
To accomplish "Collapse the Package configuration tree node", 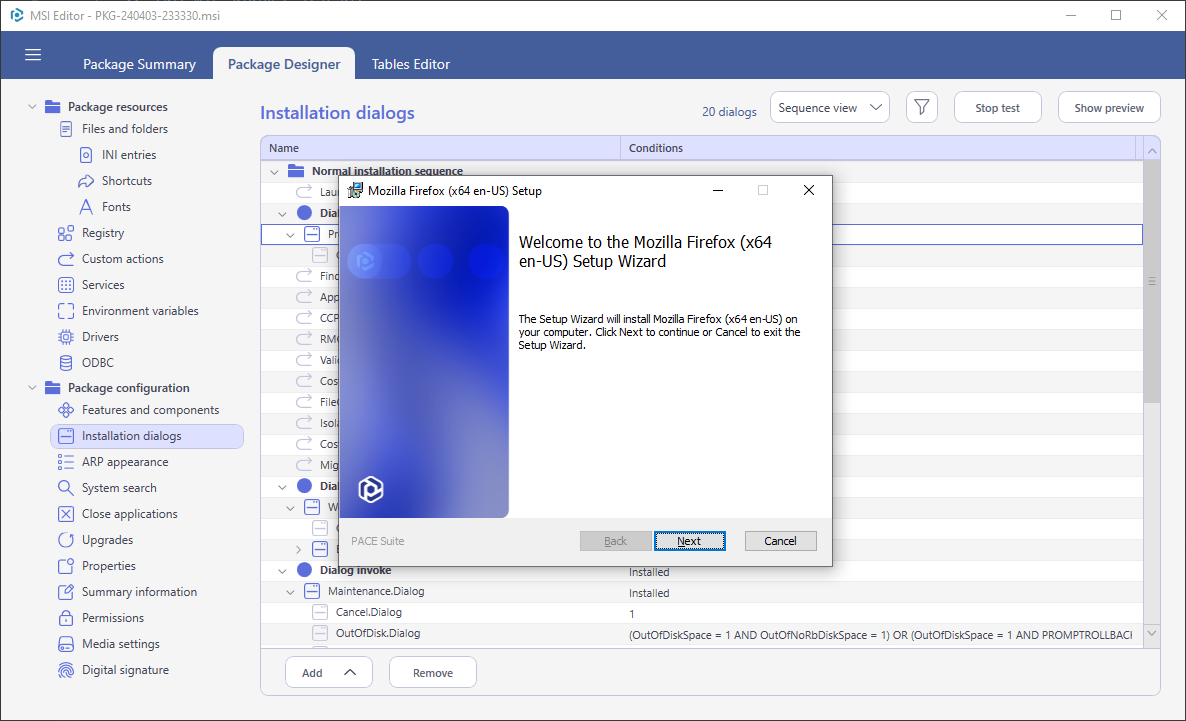I will coord(32,387).
